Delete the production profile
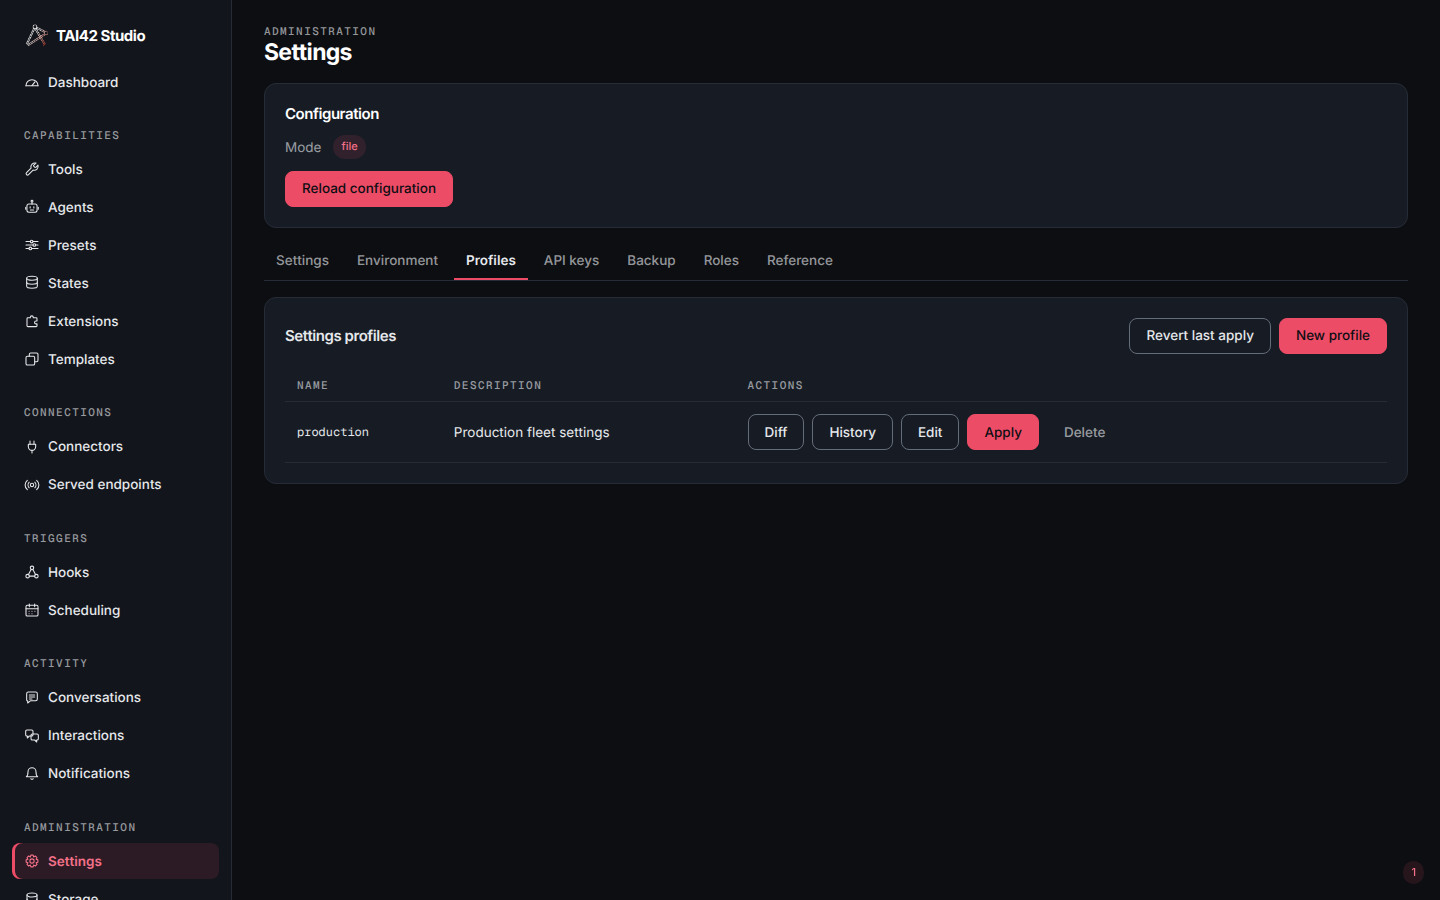This screenshot has height=900, width=1440. point(1084,432)
